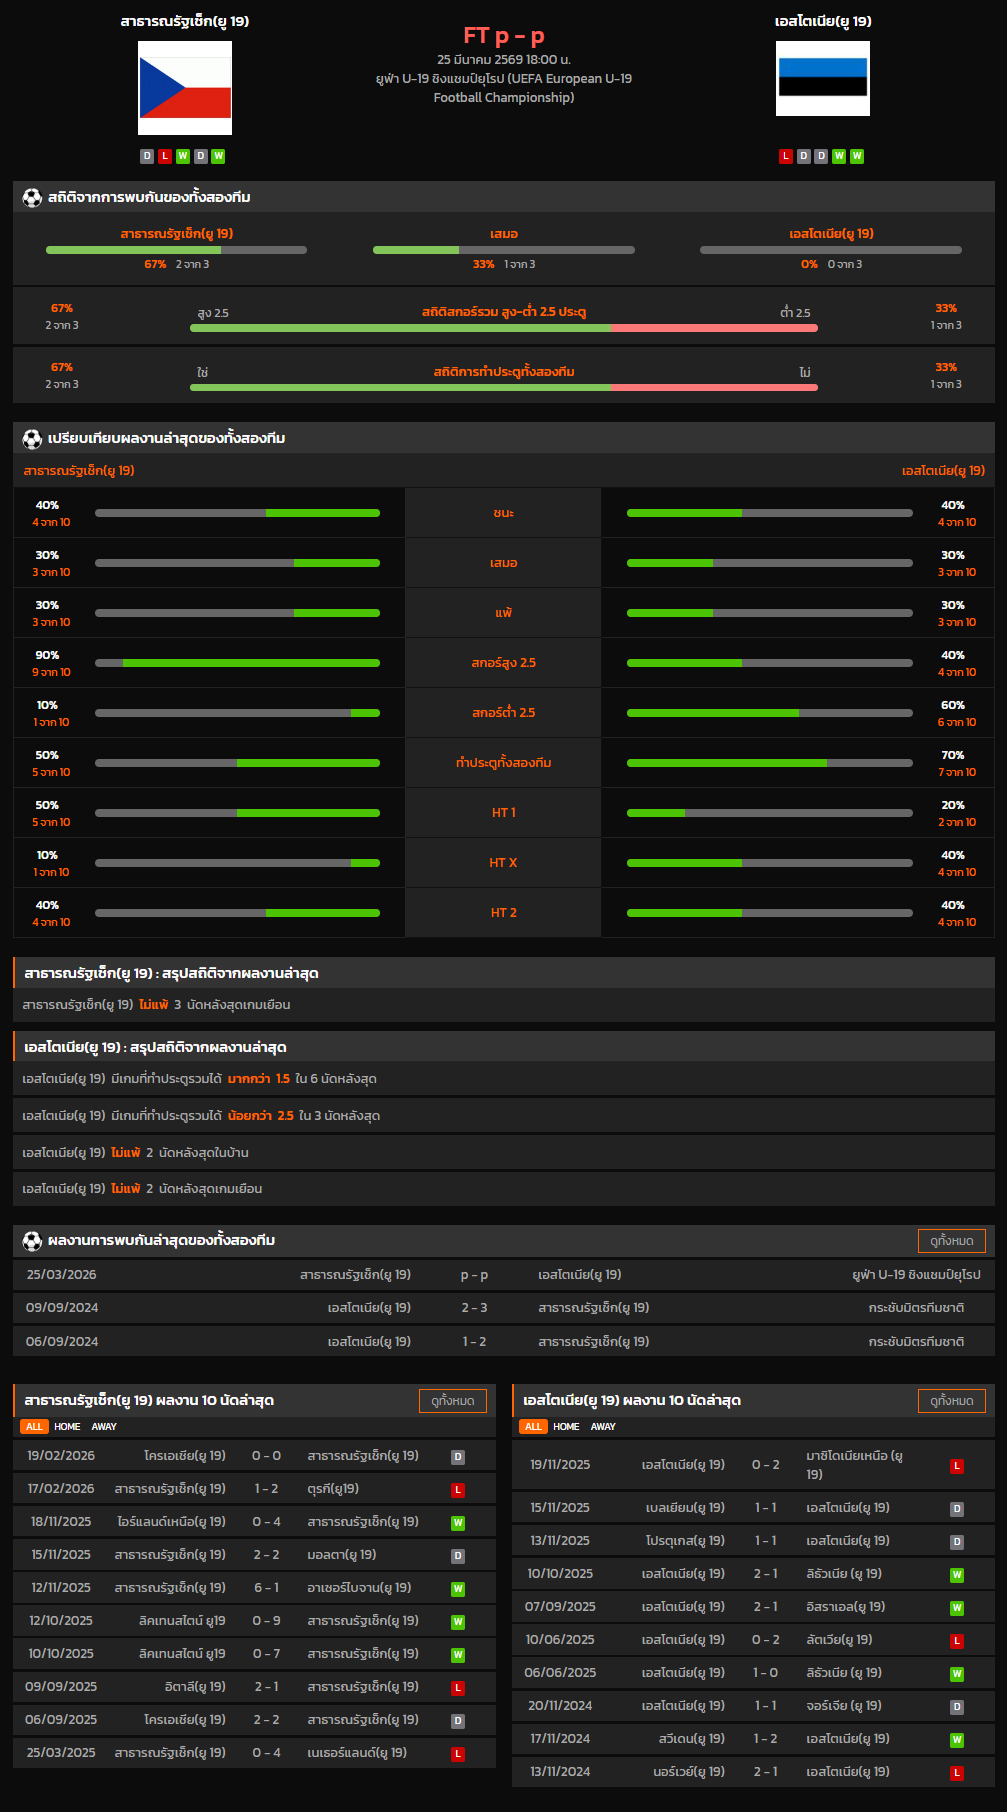Click Czech 90% over 2.5 goals progress bar
The height and width of the screenshot is (1812, 1007).
coord(237,663)
